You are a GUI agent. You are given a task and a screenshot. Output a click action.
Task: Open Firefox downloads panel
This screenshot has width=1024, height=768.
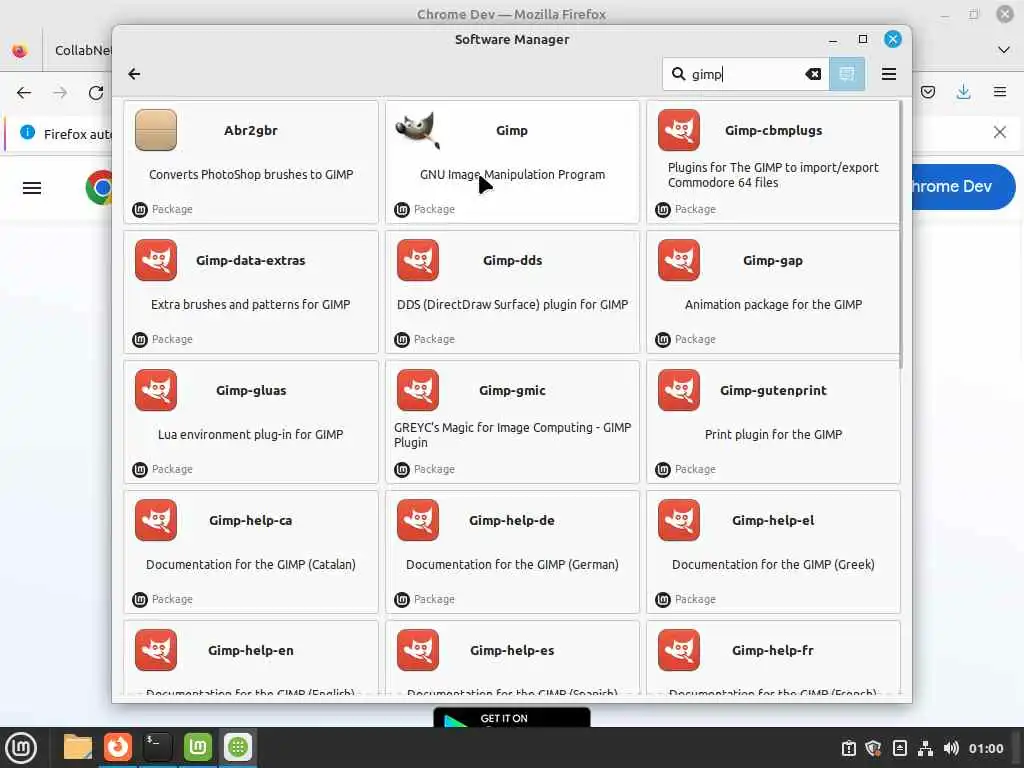963,92
